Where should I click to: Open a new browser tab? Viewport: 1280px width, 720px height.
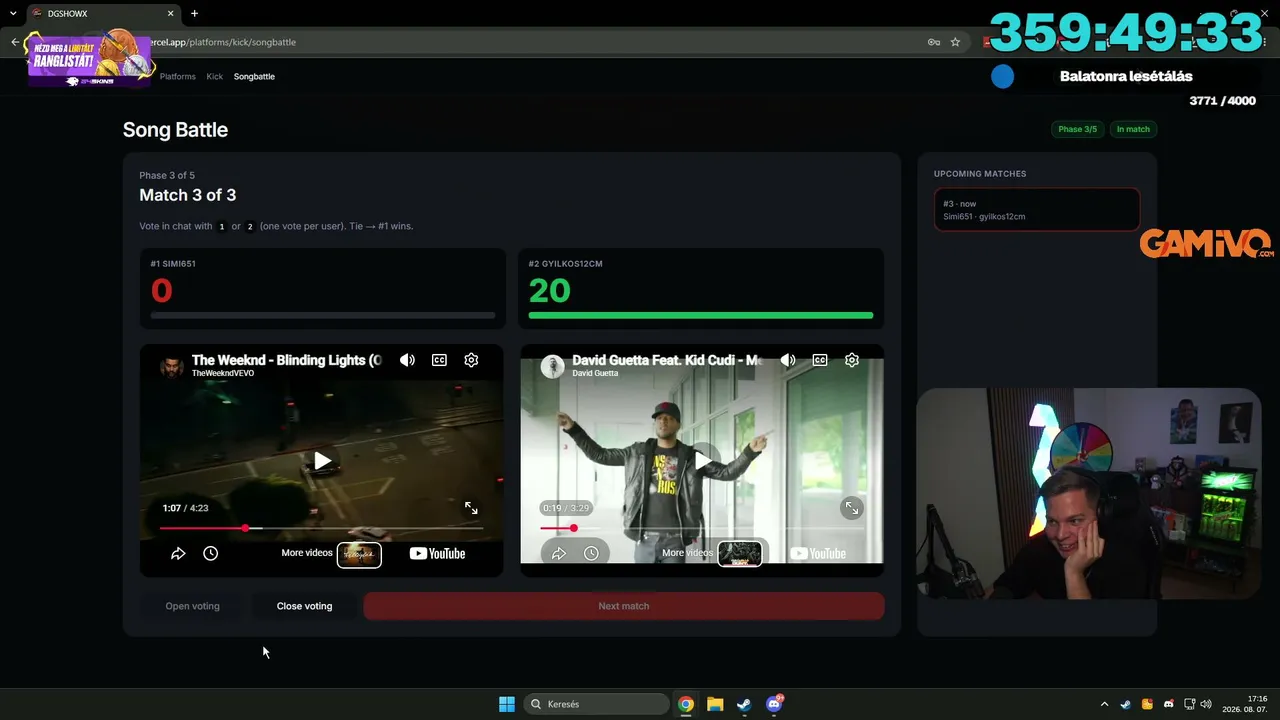coord(194,14)
